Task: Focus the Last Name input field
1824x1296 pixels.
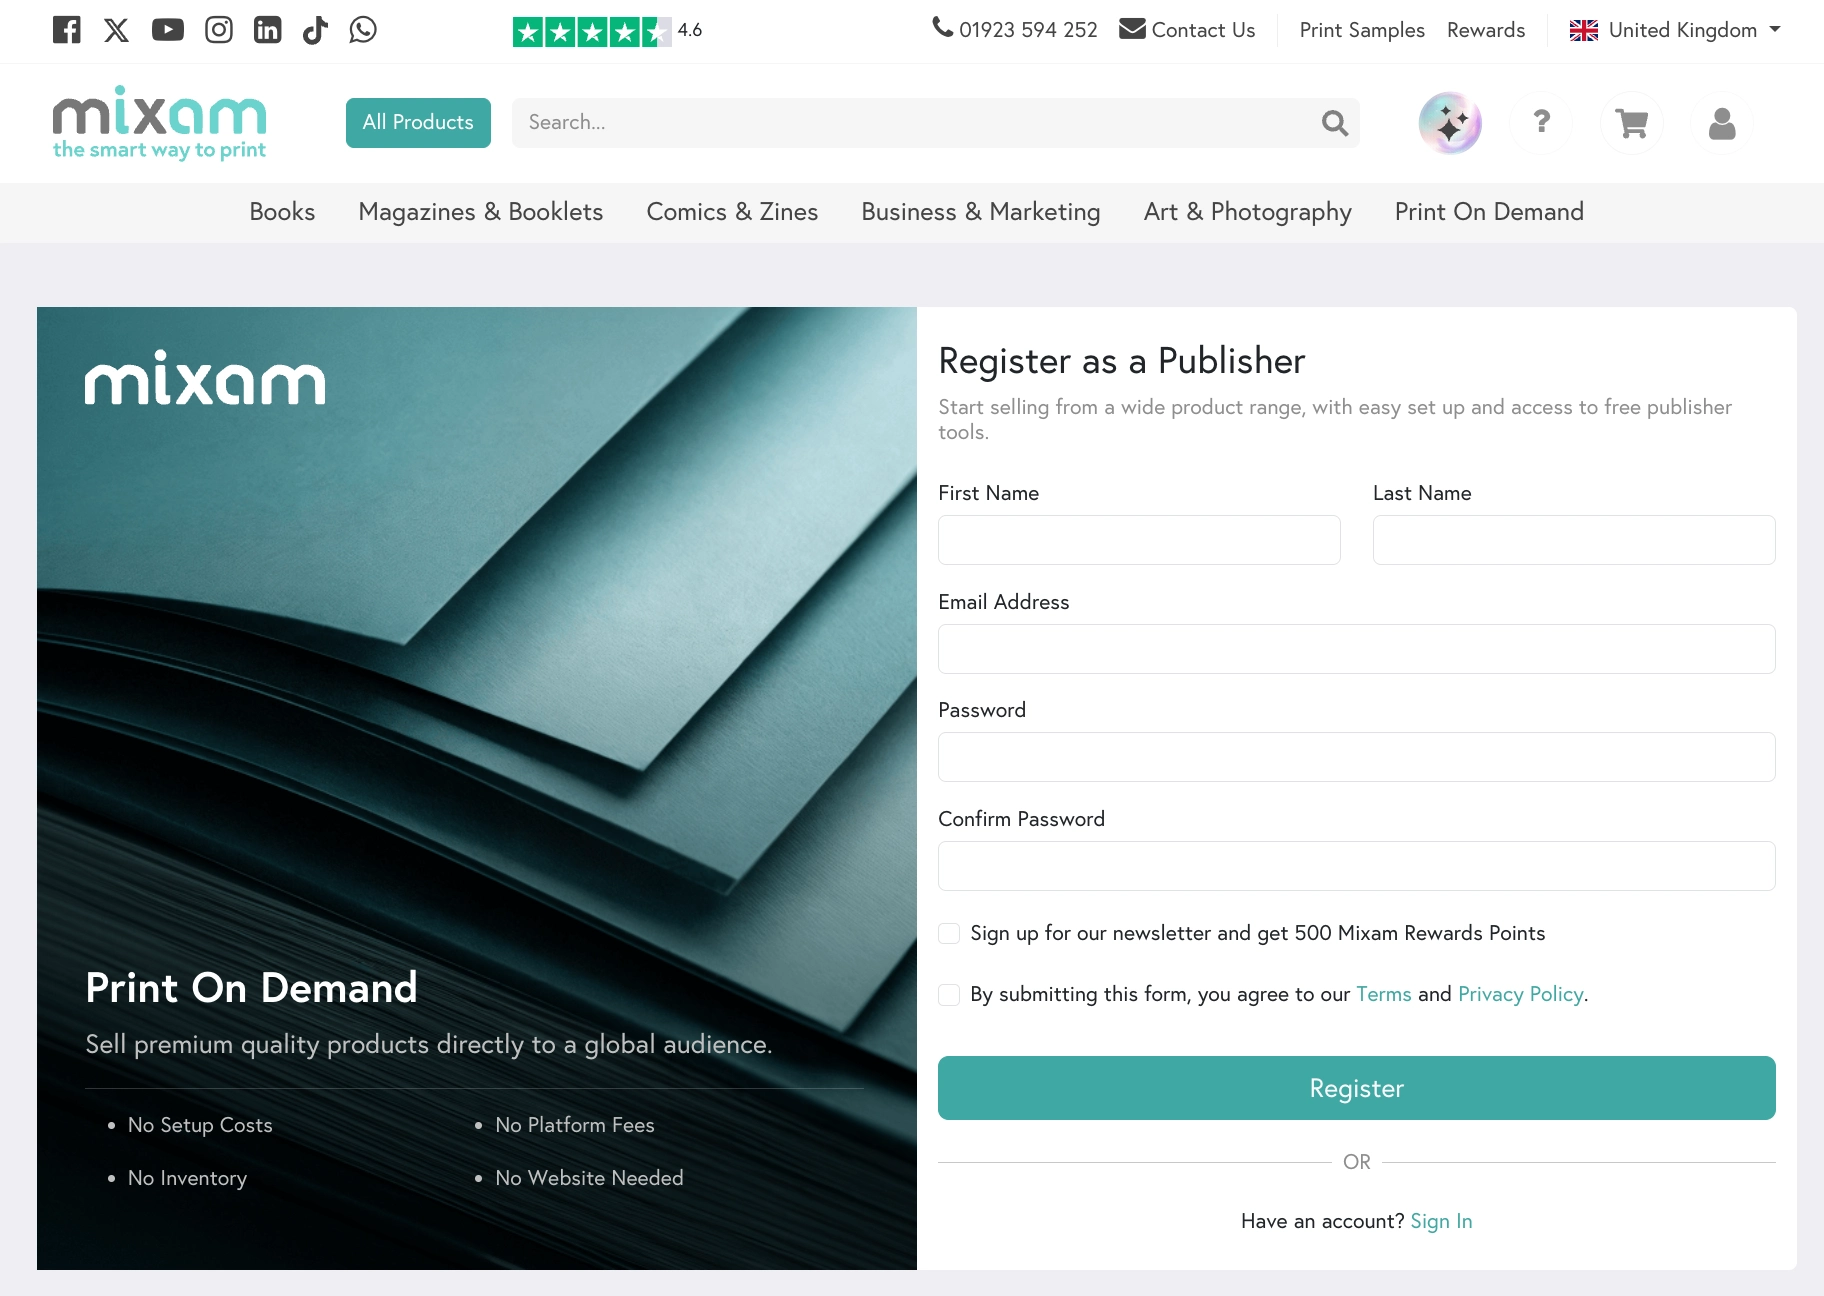Action: coord(1574,540)
